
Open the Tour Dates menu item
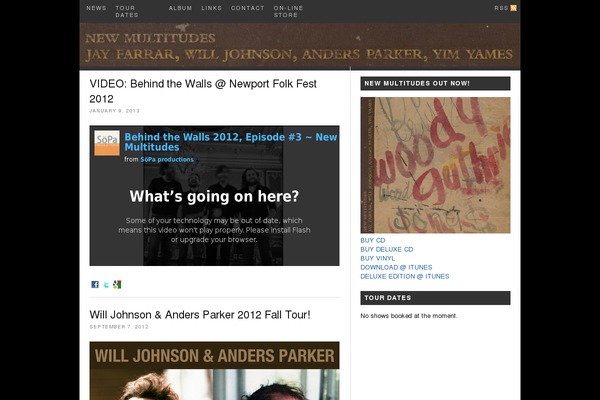(127, 11)
